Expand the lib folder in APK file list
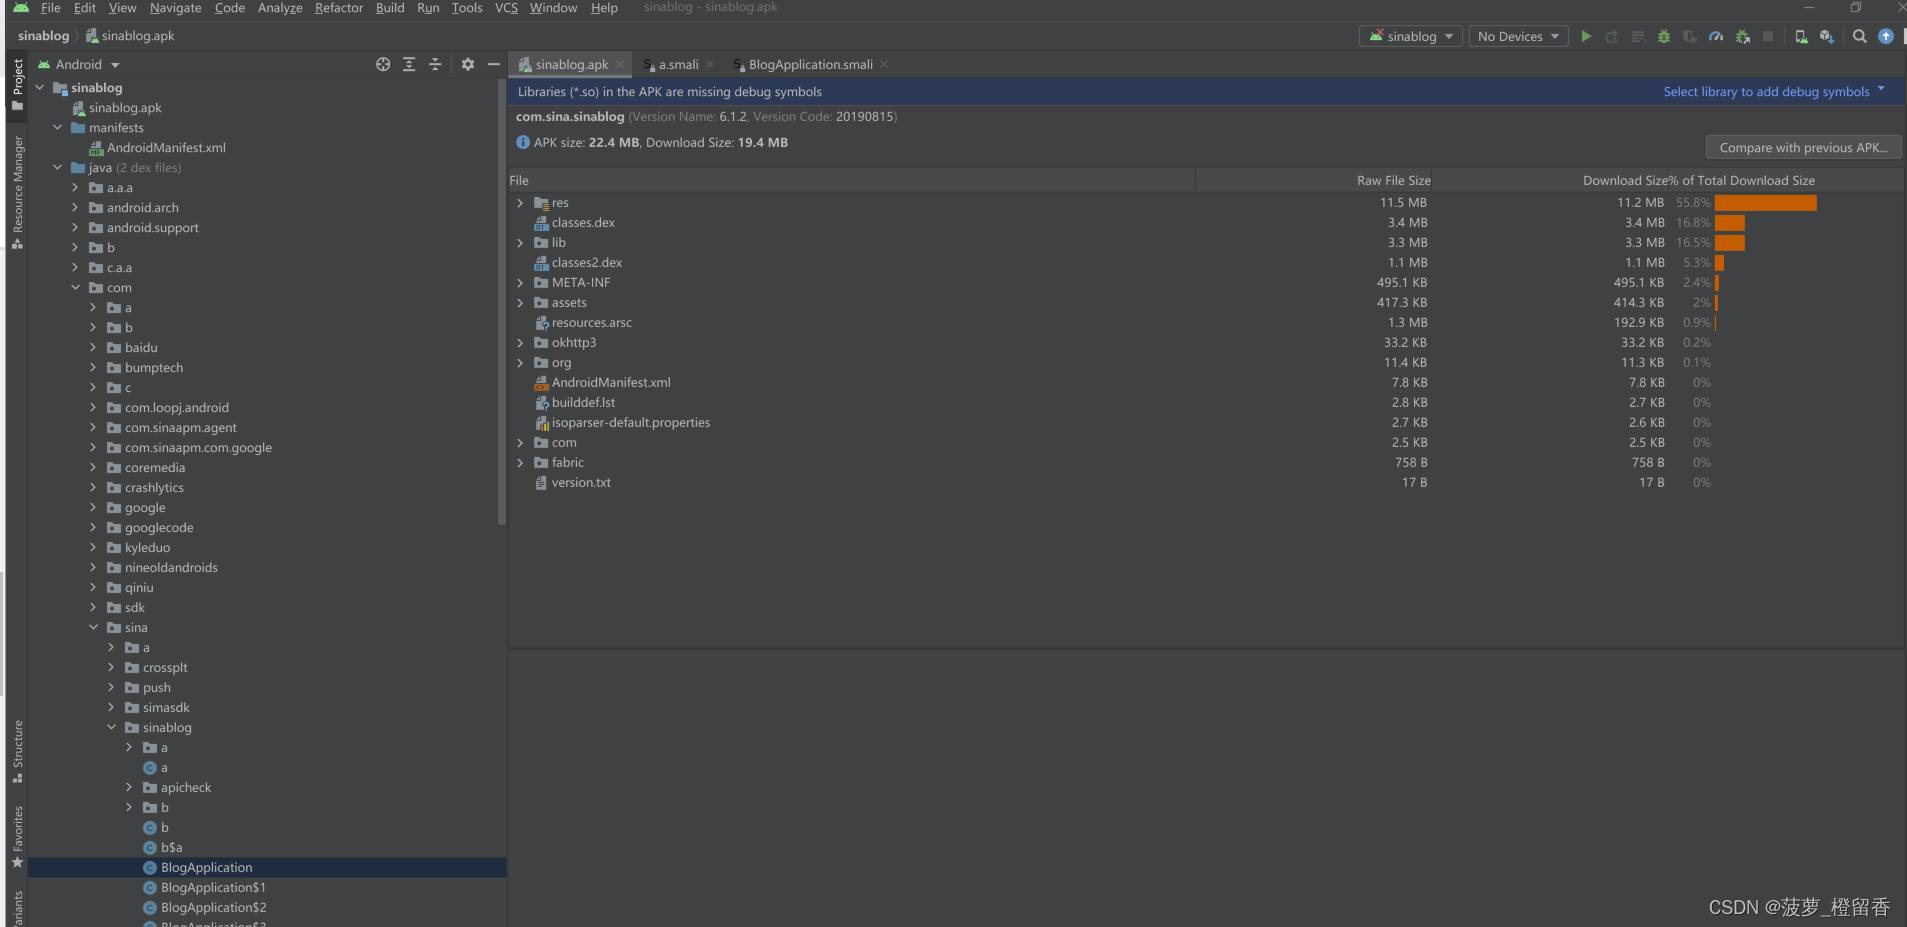The image size is (1907, 927). 520,243
